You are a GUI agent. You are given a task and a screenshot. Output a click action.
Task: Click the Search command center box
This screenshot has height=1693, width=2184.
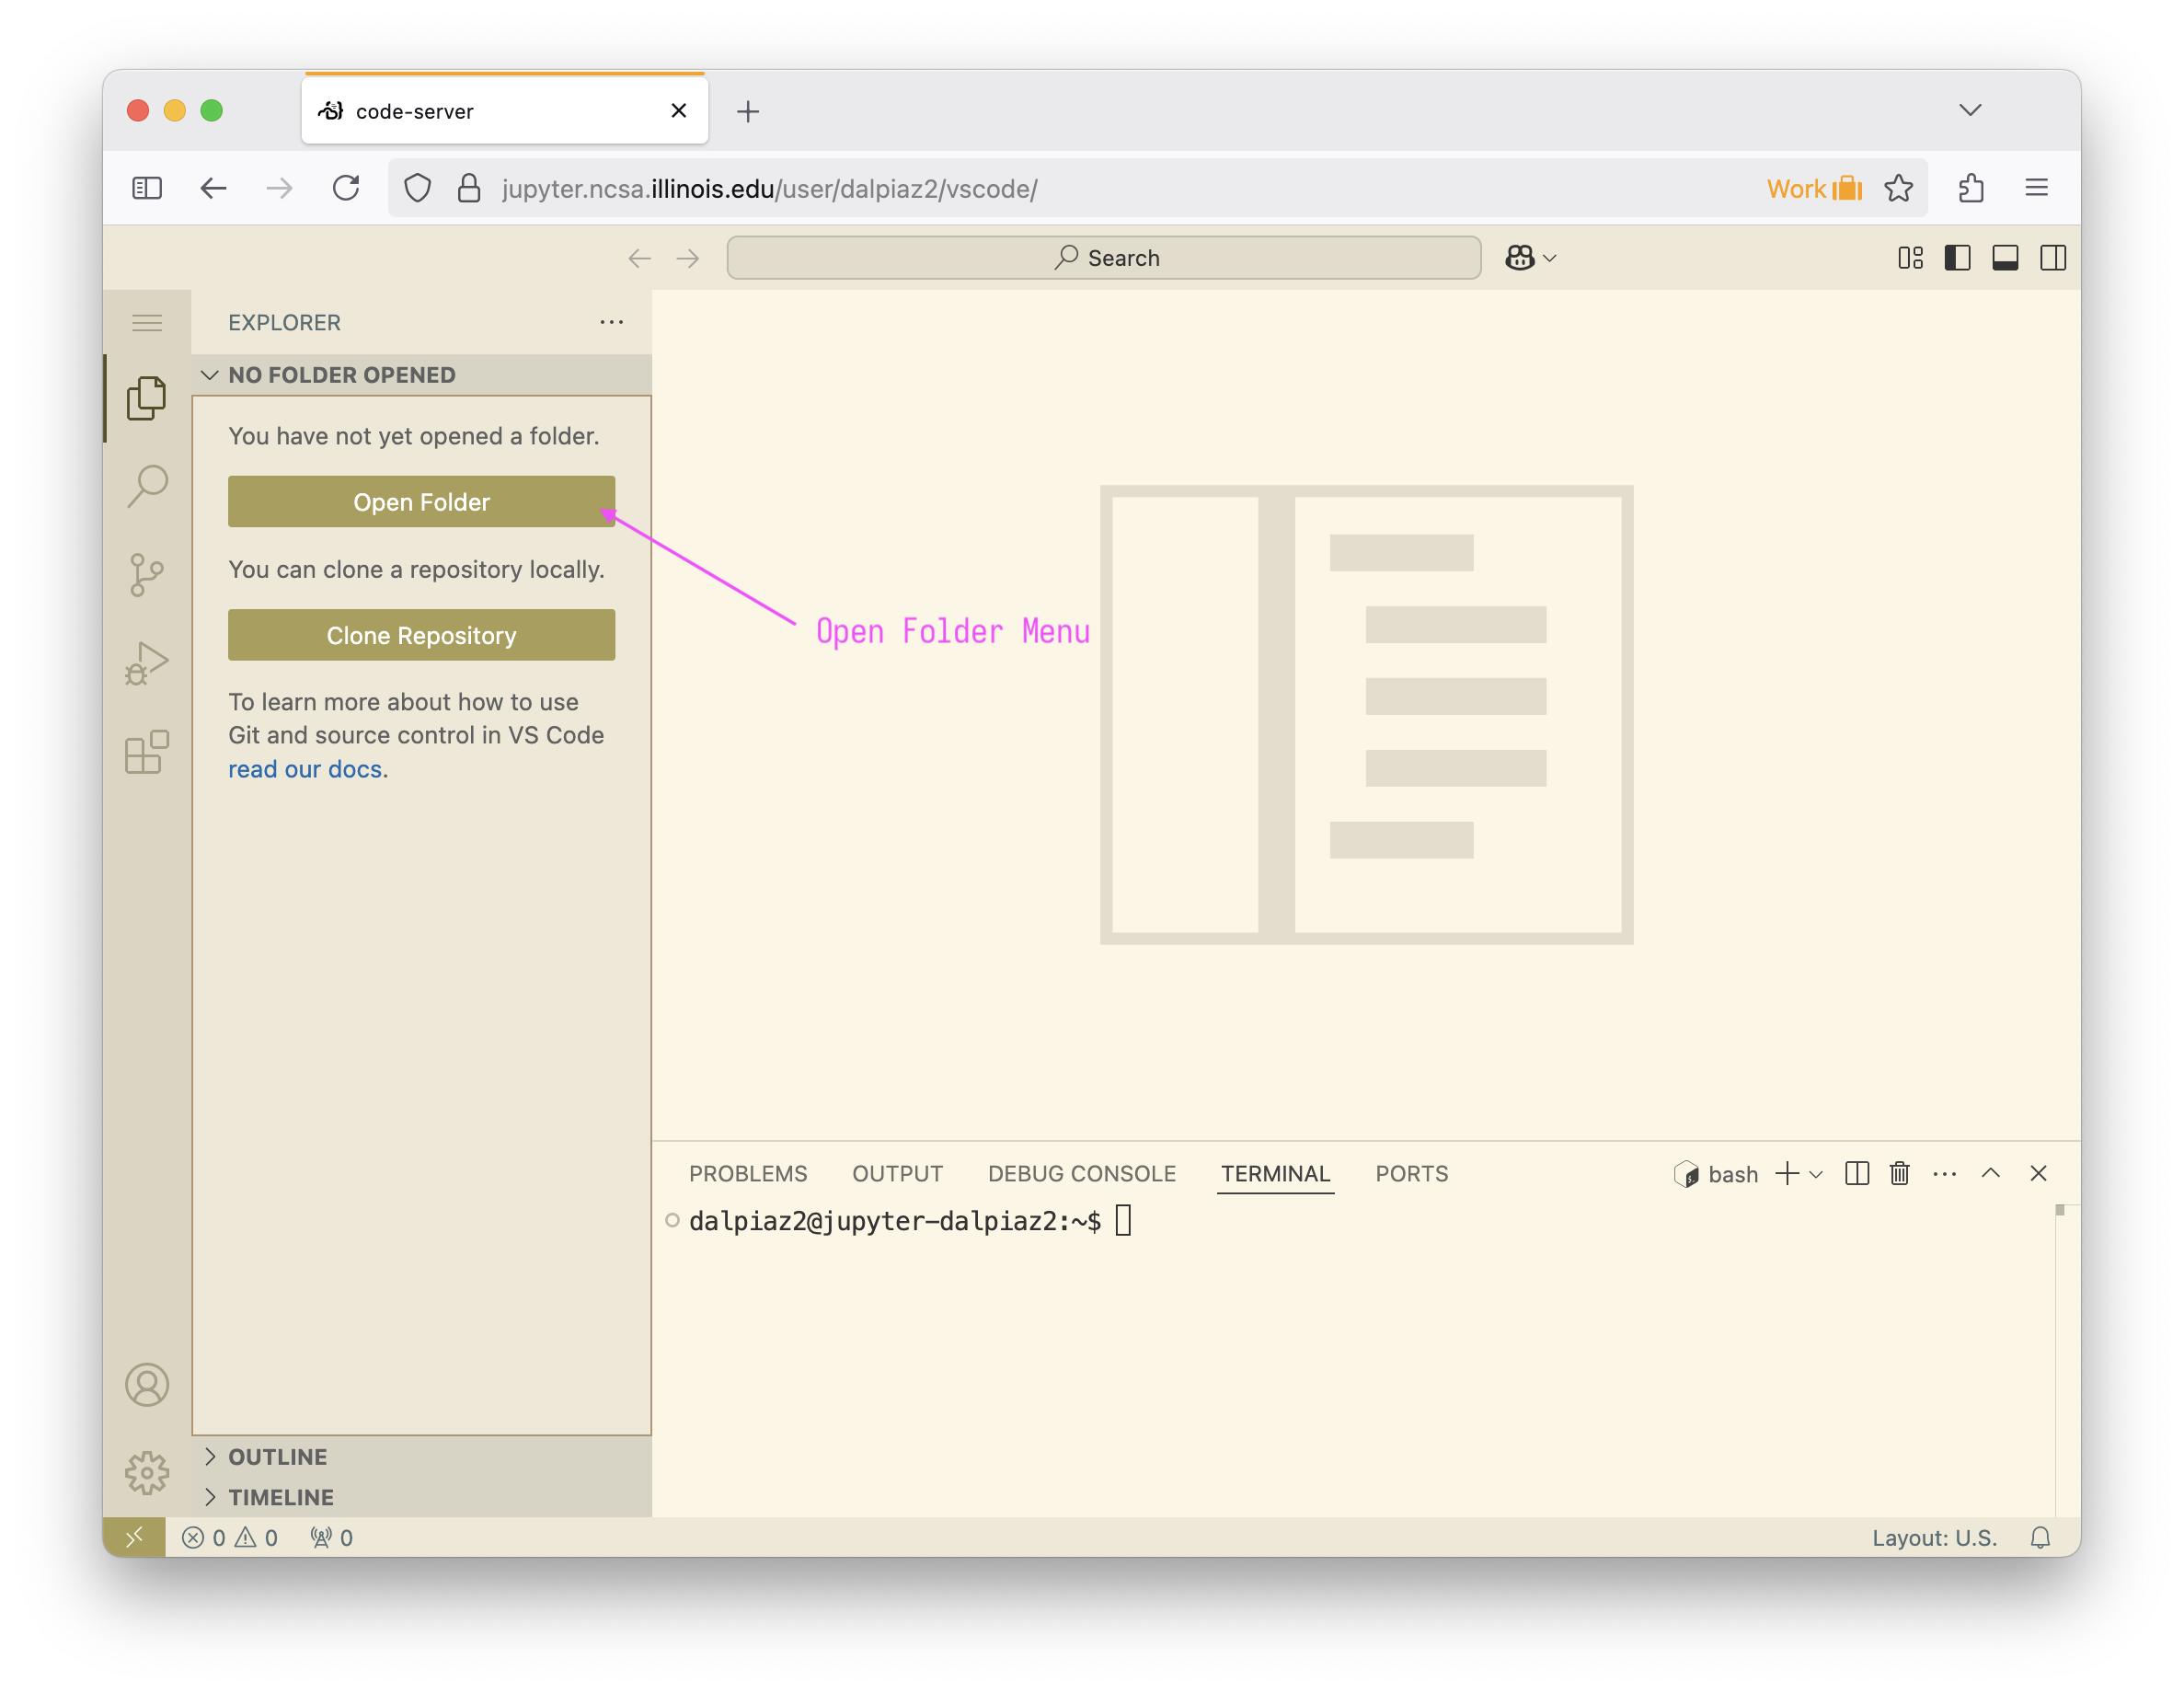tap(1103, 258)
